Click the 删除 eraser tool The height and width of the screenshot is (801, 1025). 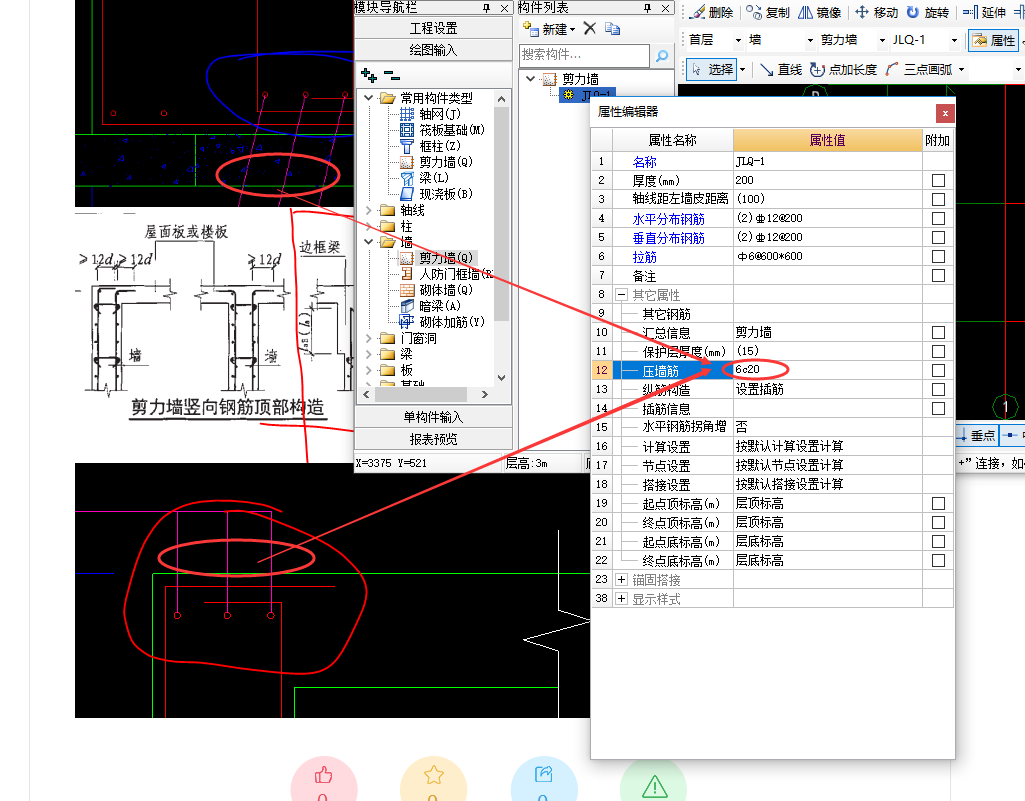(710, 13)
